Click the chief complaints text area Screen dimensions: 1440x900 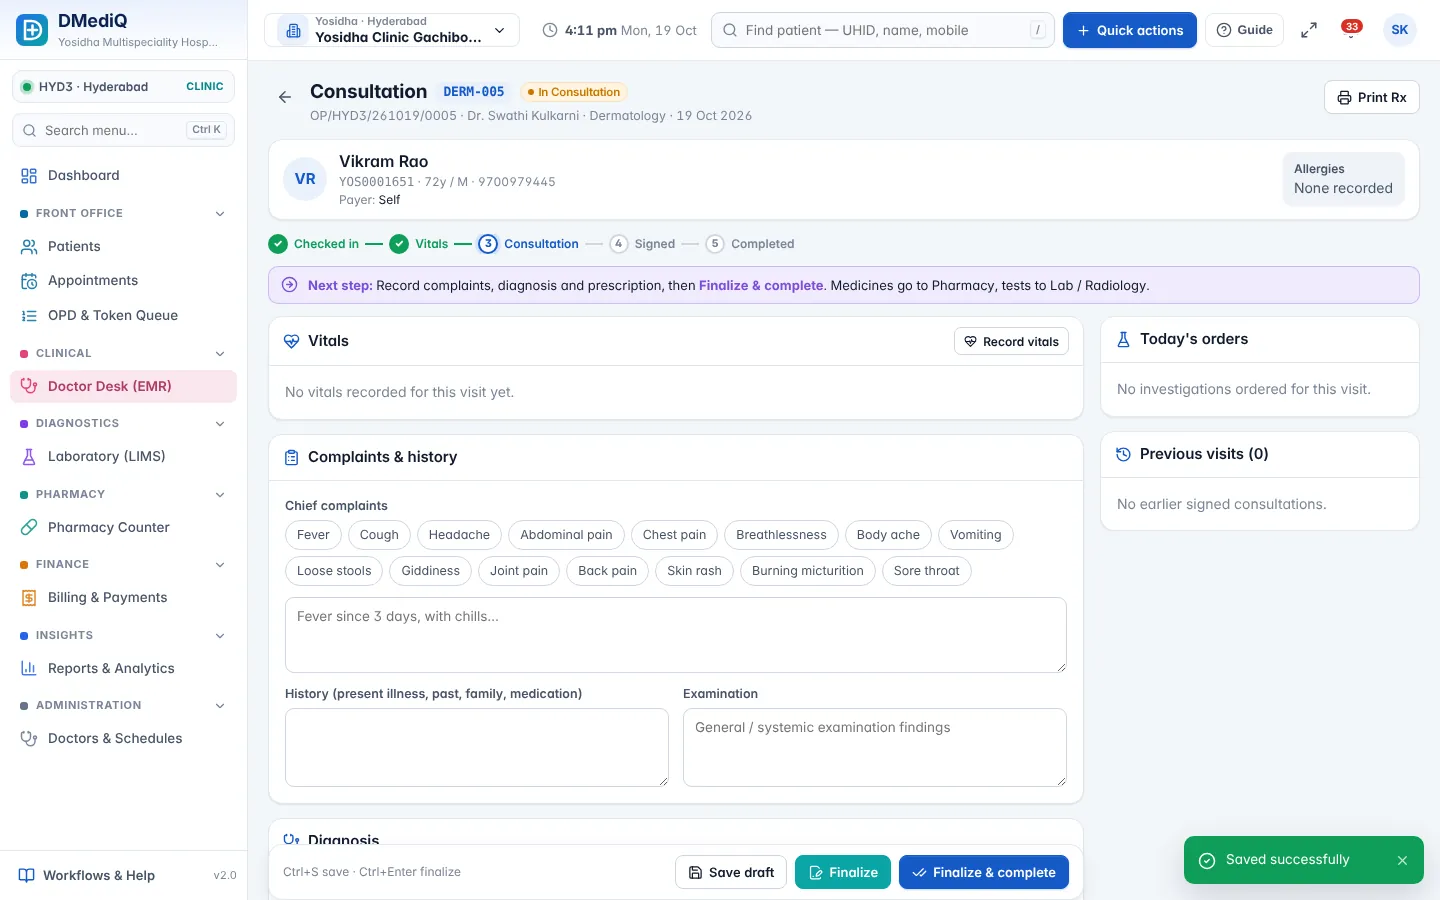(x=676, y=635)
